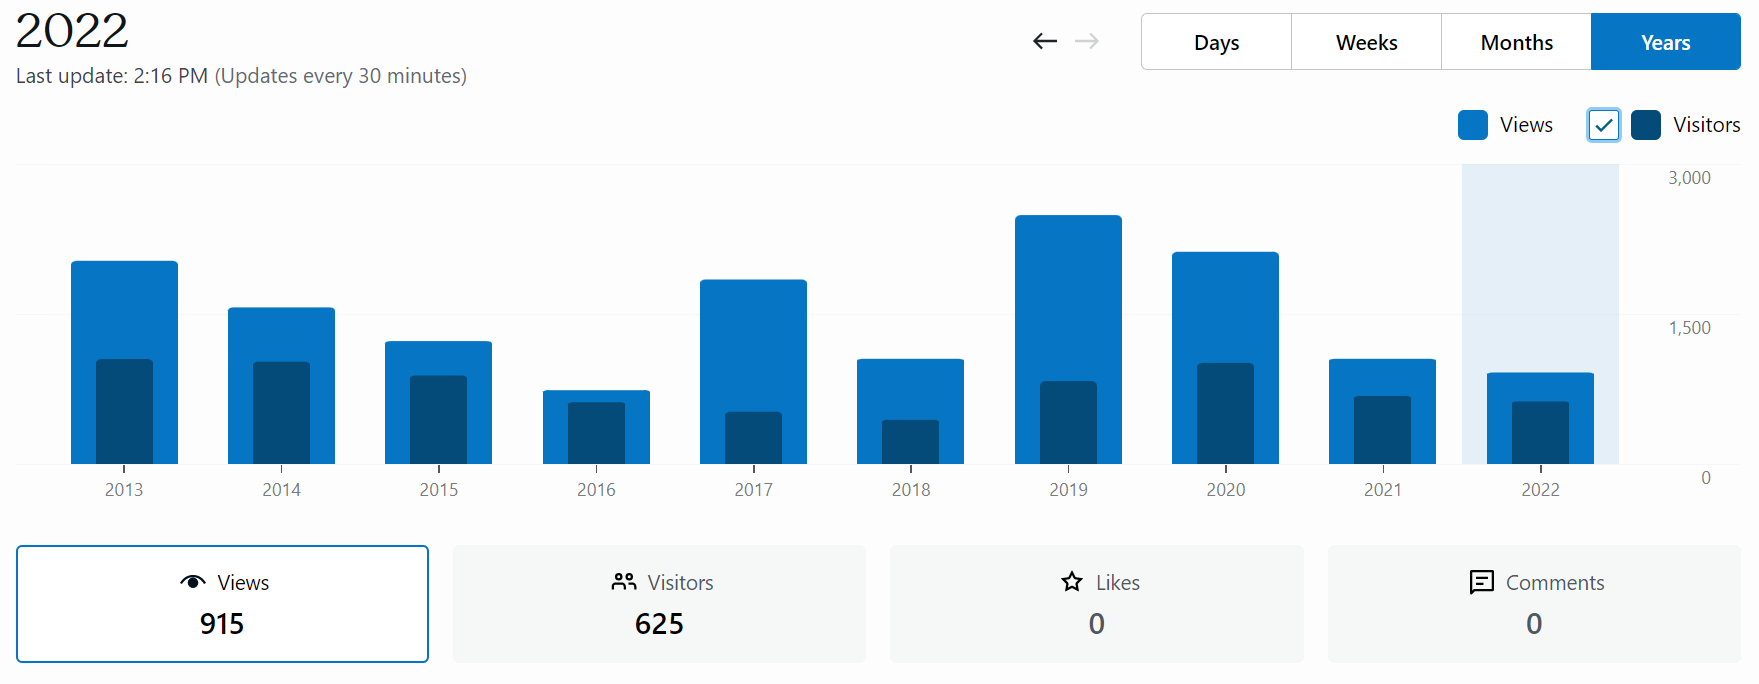Image resolution: width=1759 pixels, height=684 pixels.
Task: Open the Likes stat card
Action: [1096, 604]
